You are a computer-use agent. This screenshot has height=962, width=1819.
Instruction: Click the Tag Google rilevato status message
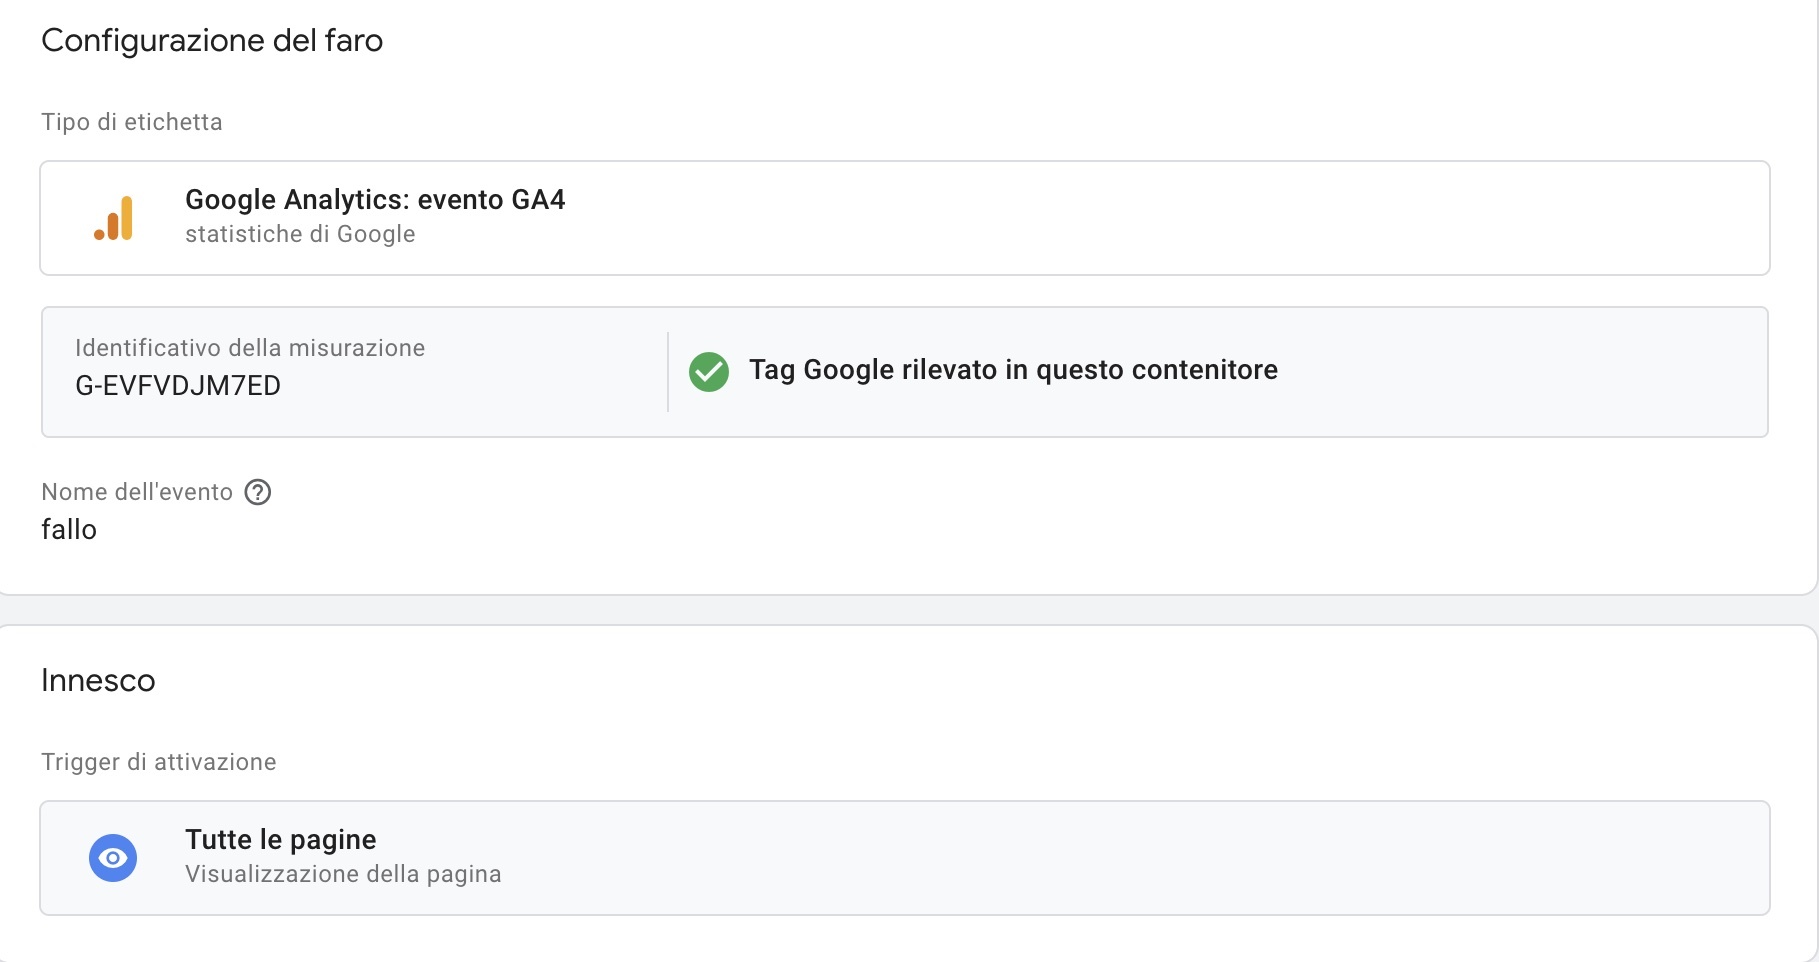pyautogui.click(x=1013, y=370)
